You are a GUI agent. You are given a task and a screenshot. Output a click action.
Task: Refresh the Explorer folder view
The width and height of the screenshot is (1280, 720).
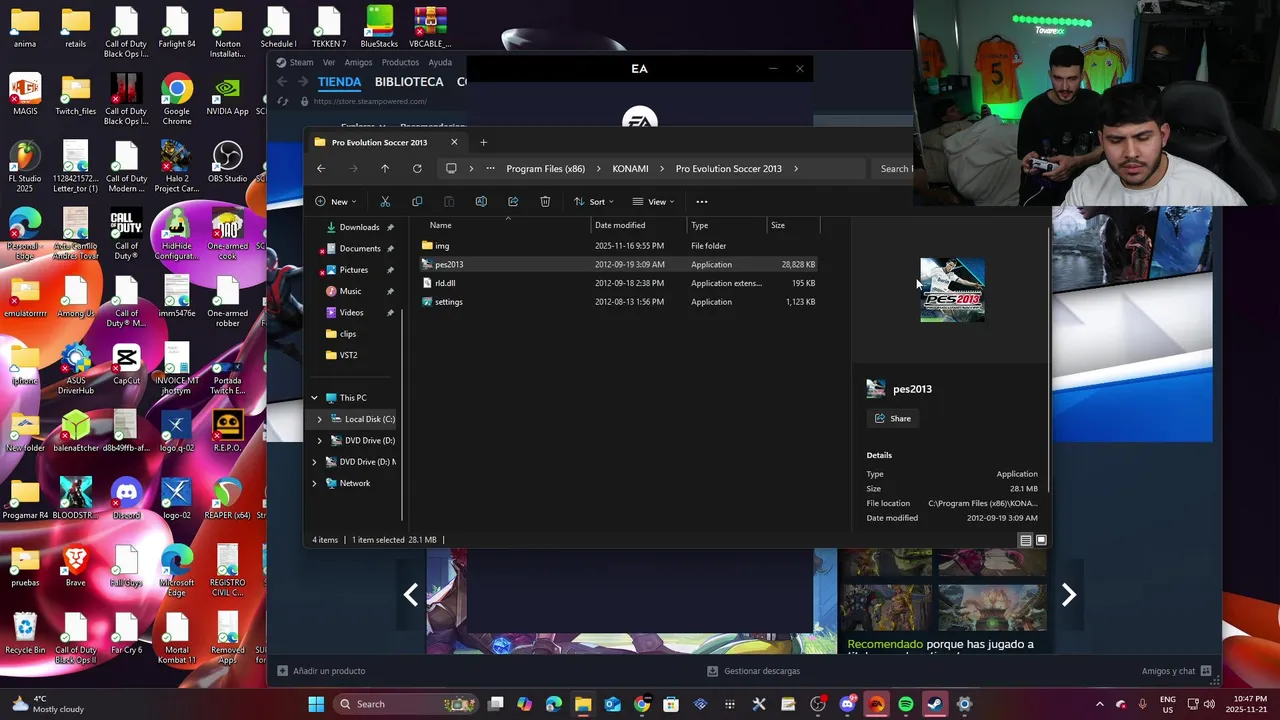coord(417,168)
